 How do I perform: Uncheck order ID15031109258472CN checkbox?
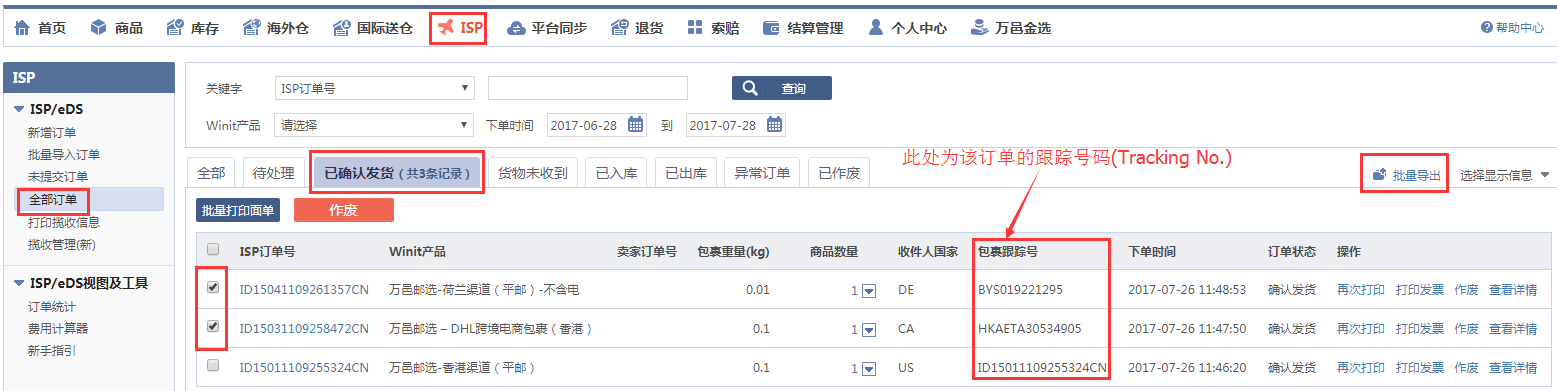coord(212,326)
